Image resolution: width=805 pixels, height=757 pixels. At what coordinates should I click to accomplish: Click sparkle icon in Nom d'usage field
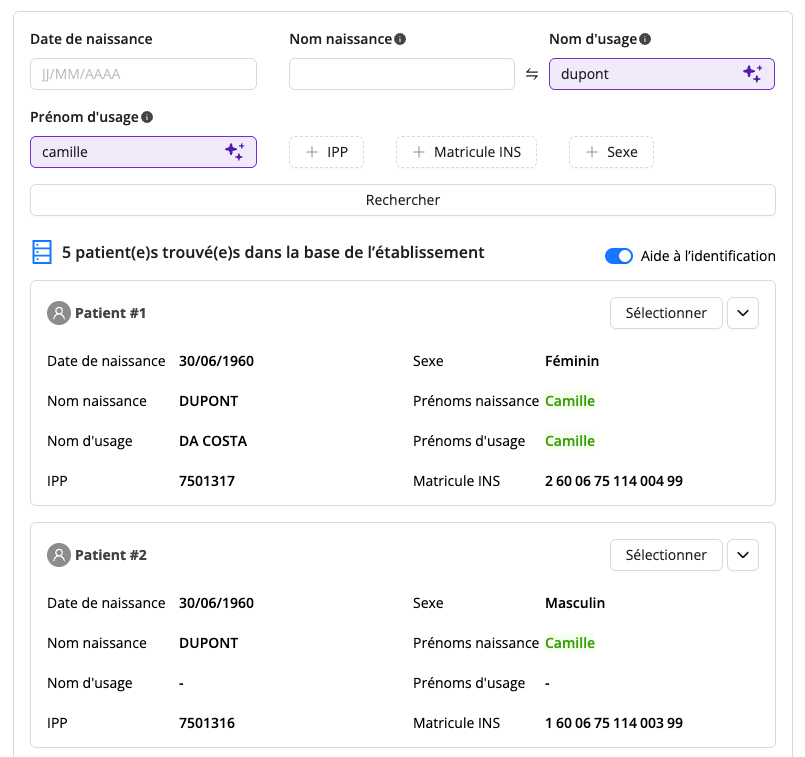[753, 73]
